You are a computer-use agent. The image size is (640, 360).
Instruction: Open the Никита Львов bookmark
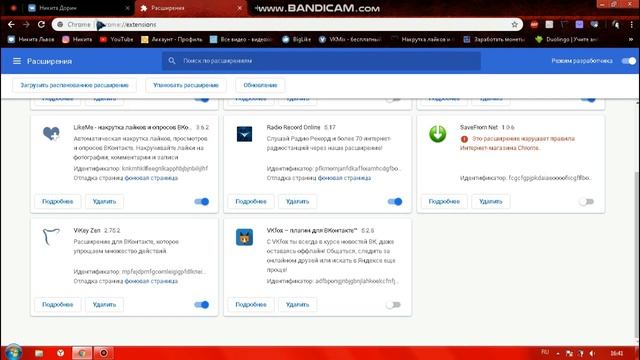click(x=31, y=39)
